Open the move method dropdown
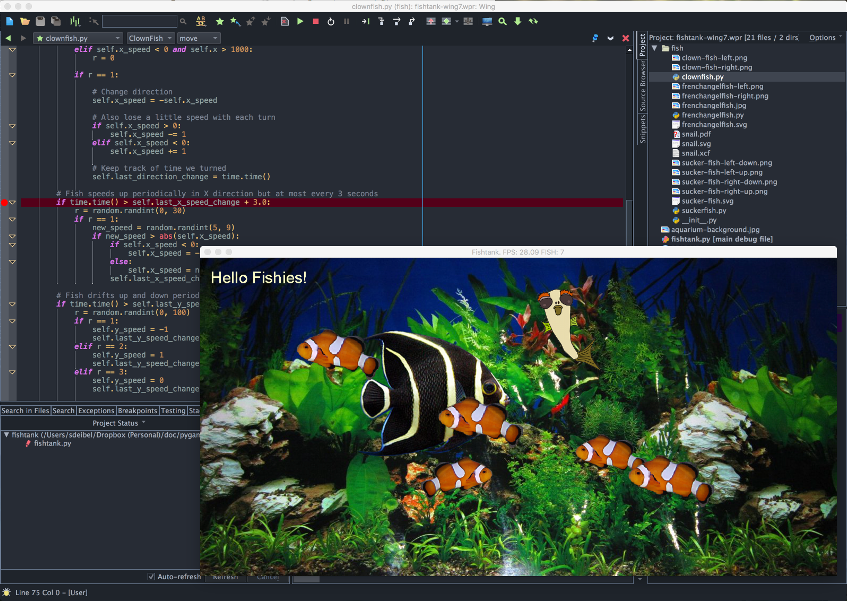847x601 pixels. pos(198,38)
